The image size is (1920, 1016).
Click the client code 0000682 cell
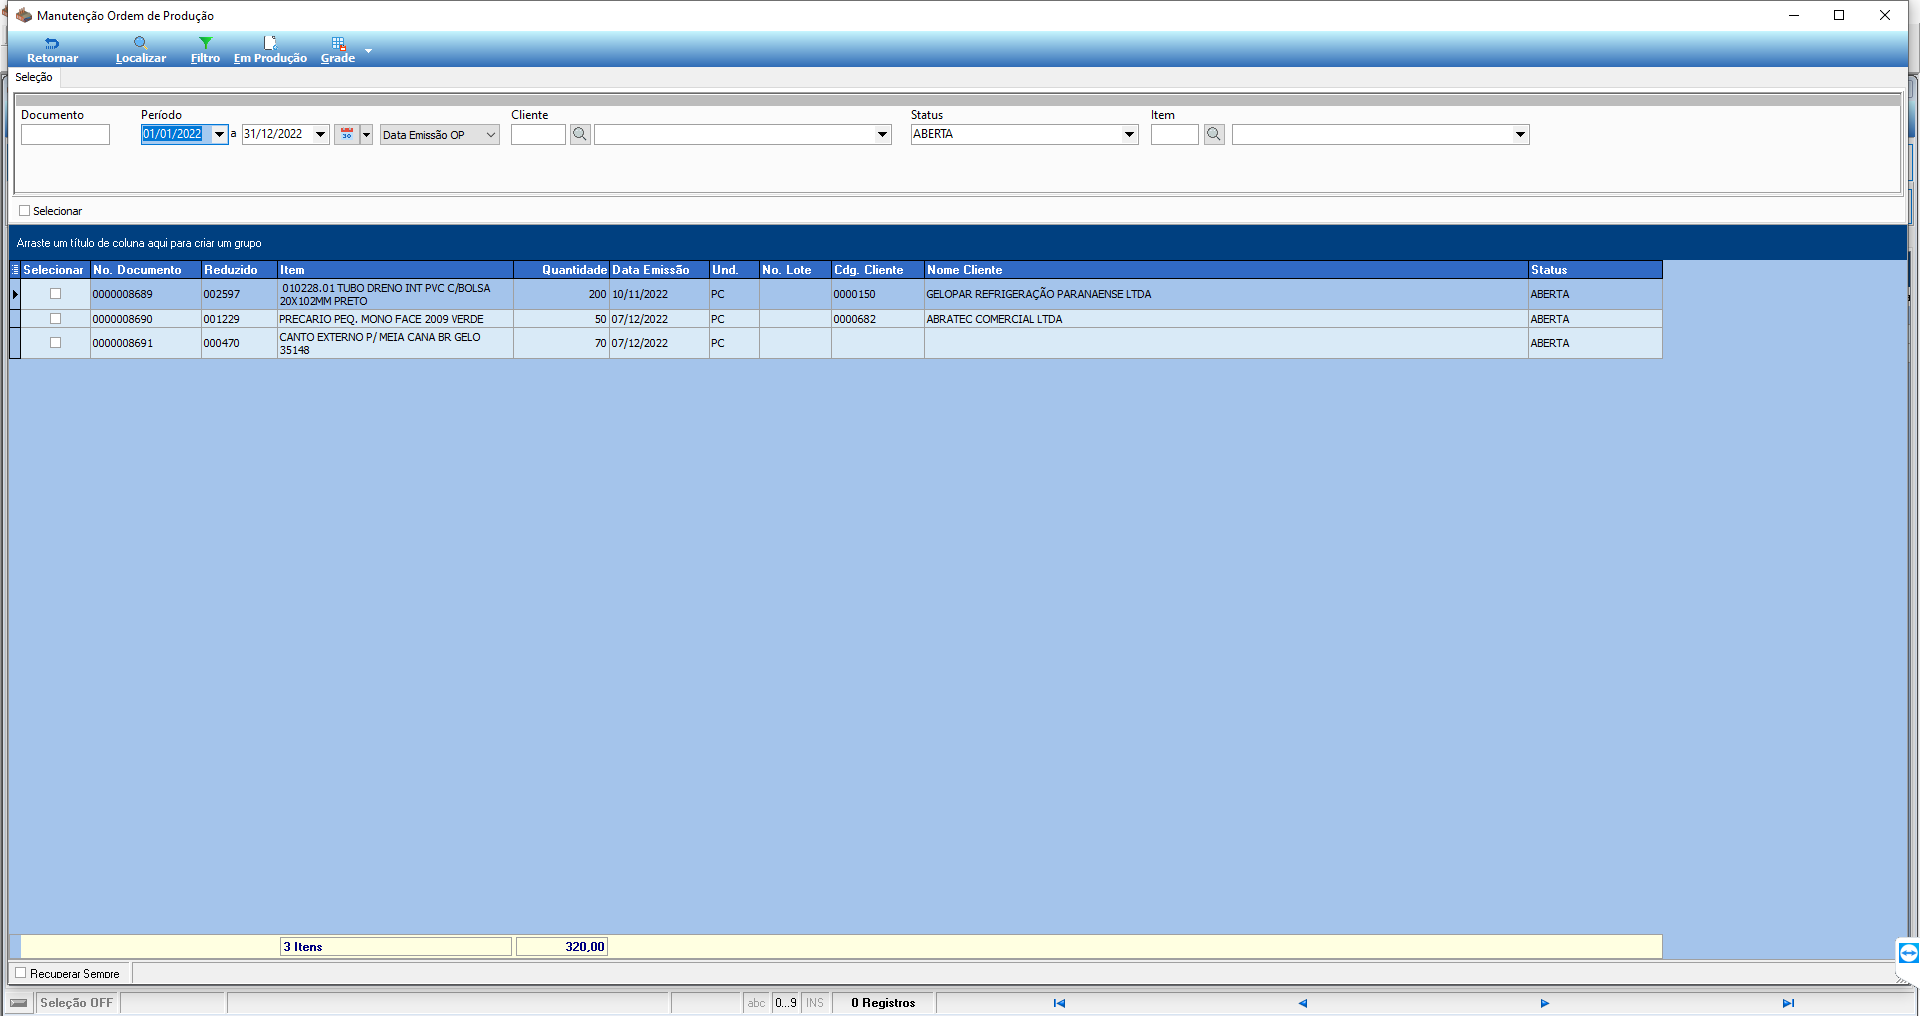pyautogui.click(x=878, y=319)
